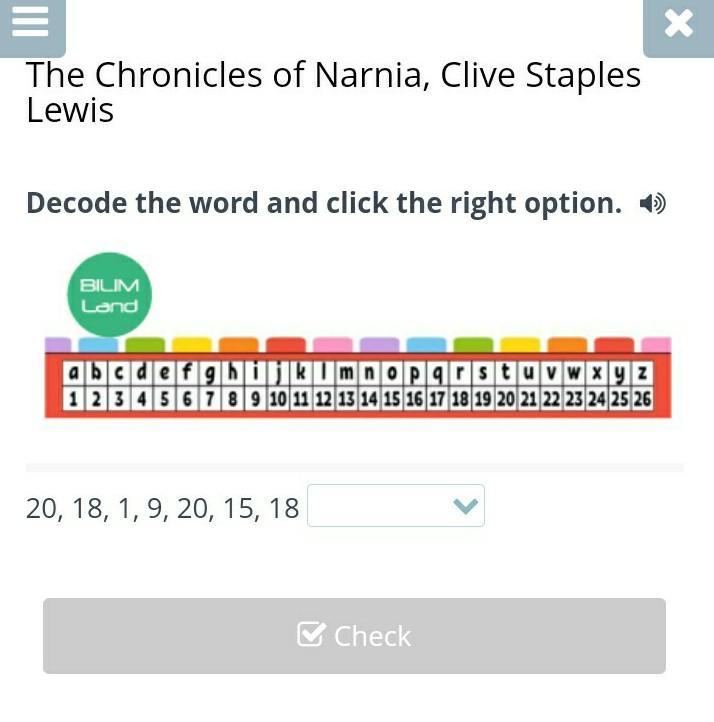Click the coded numbers 20, 18, 1, 9, 20, 15, 18
Screen dimensions: 714x722
[163, 508]
